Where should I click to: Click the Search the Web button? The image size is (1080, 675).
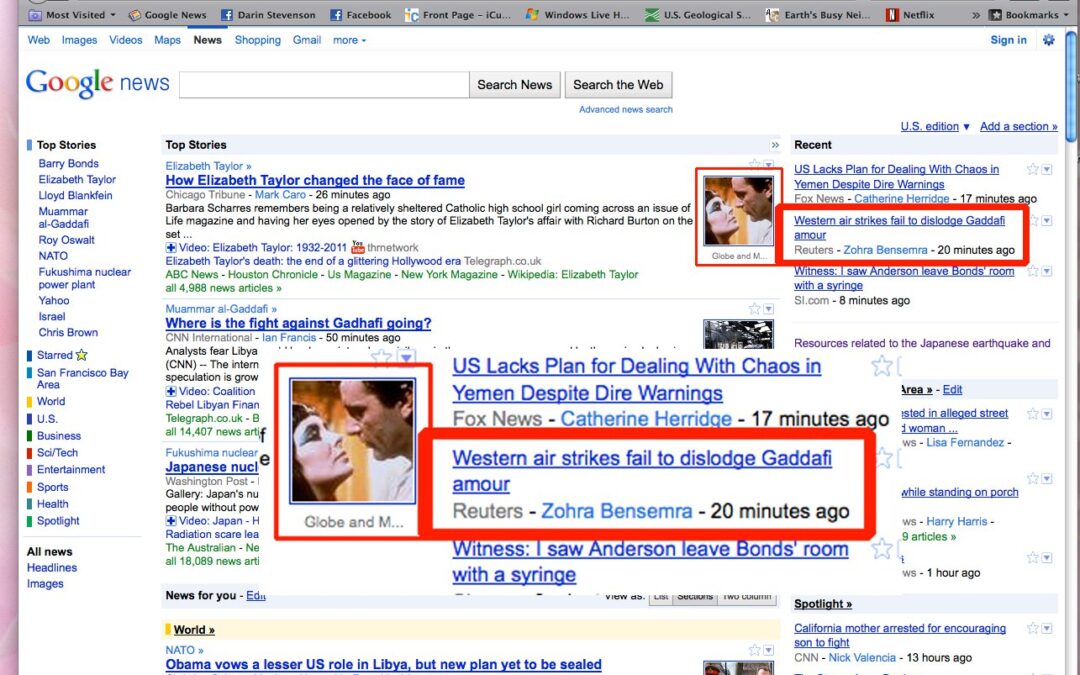pyautogui.click(x=618, y=85)
